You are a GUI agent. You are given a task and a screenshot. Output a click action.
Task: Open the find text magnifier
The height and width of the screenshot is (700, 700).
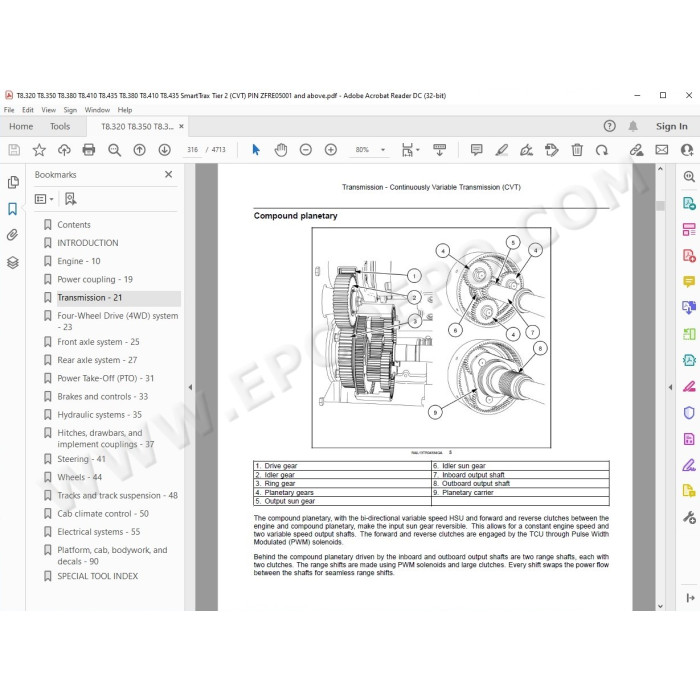[114, 150]
